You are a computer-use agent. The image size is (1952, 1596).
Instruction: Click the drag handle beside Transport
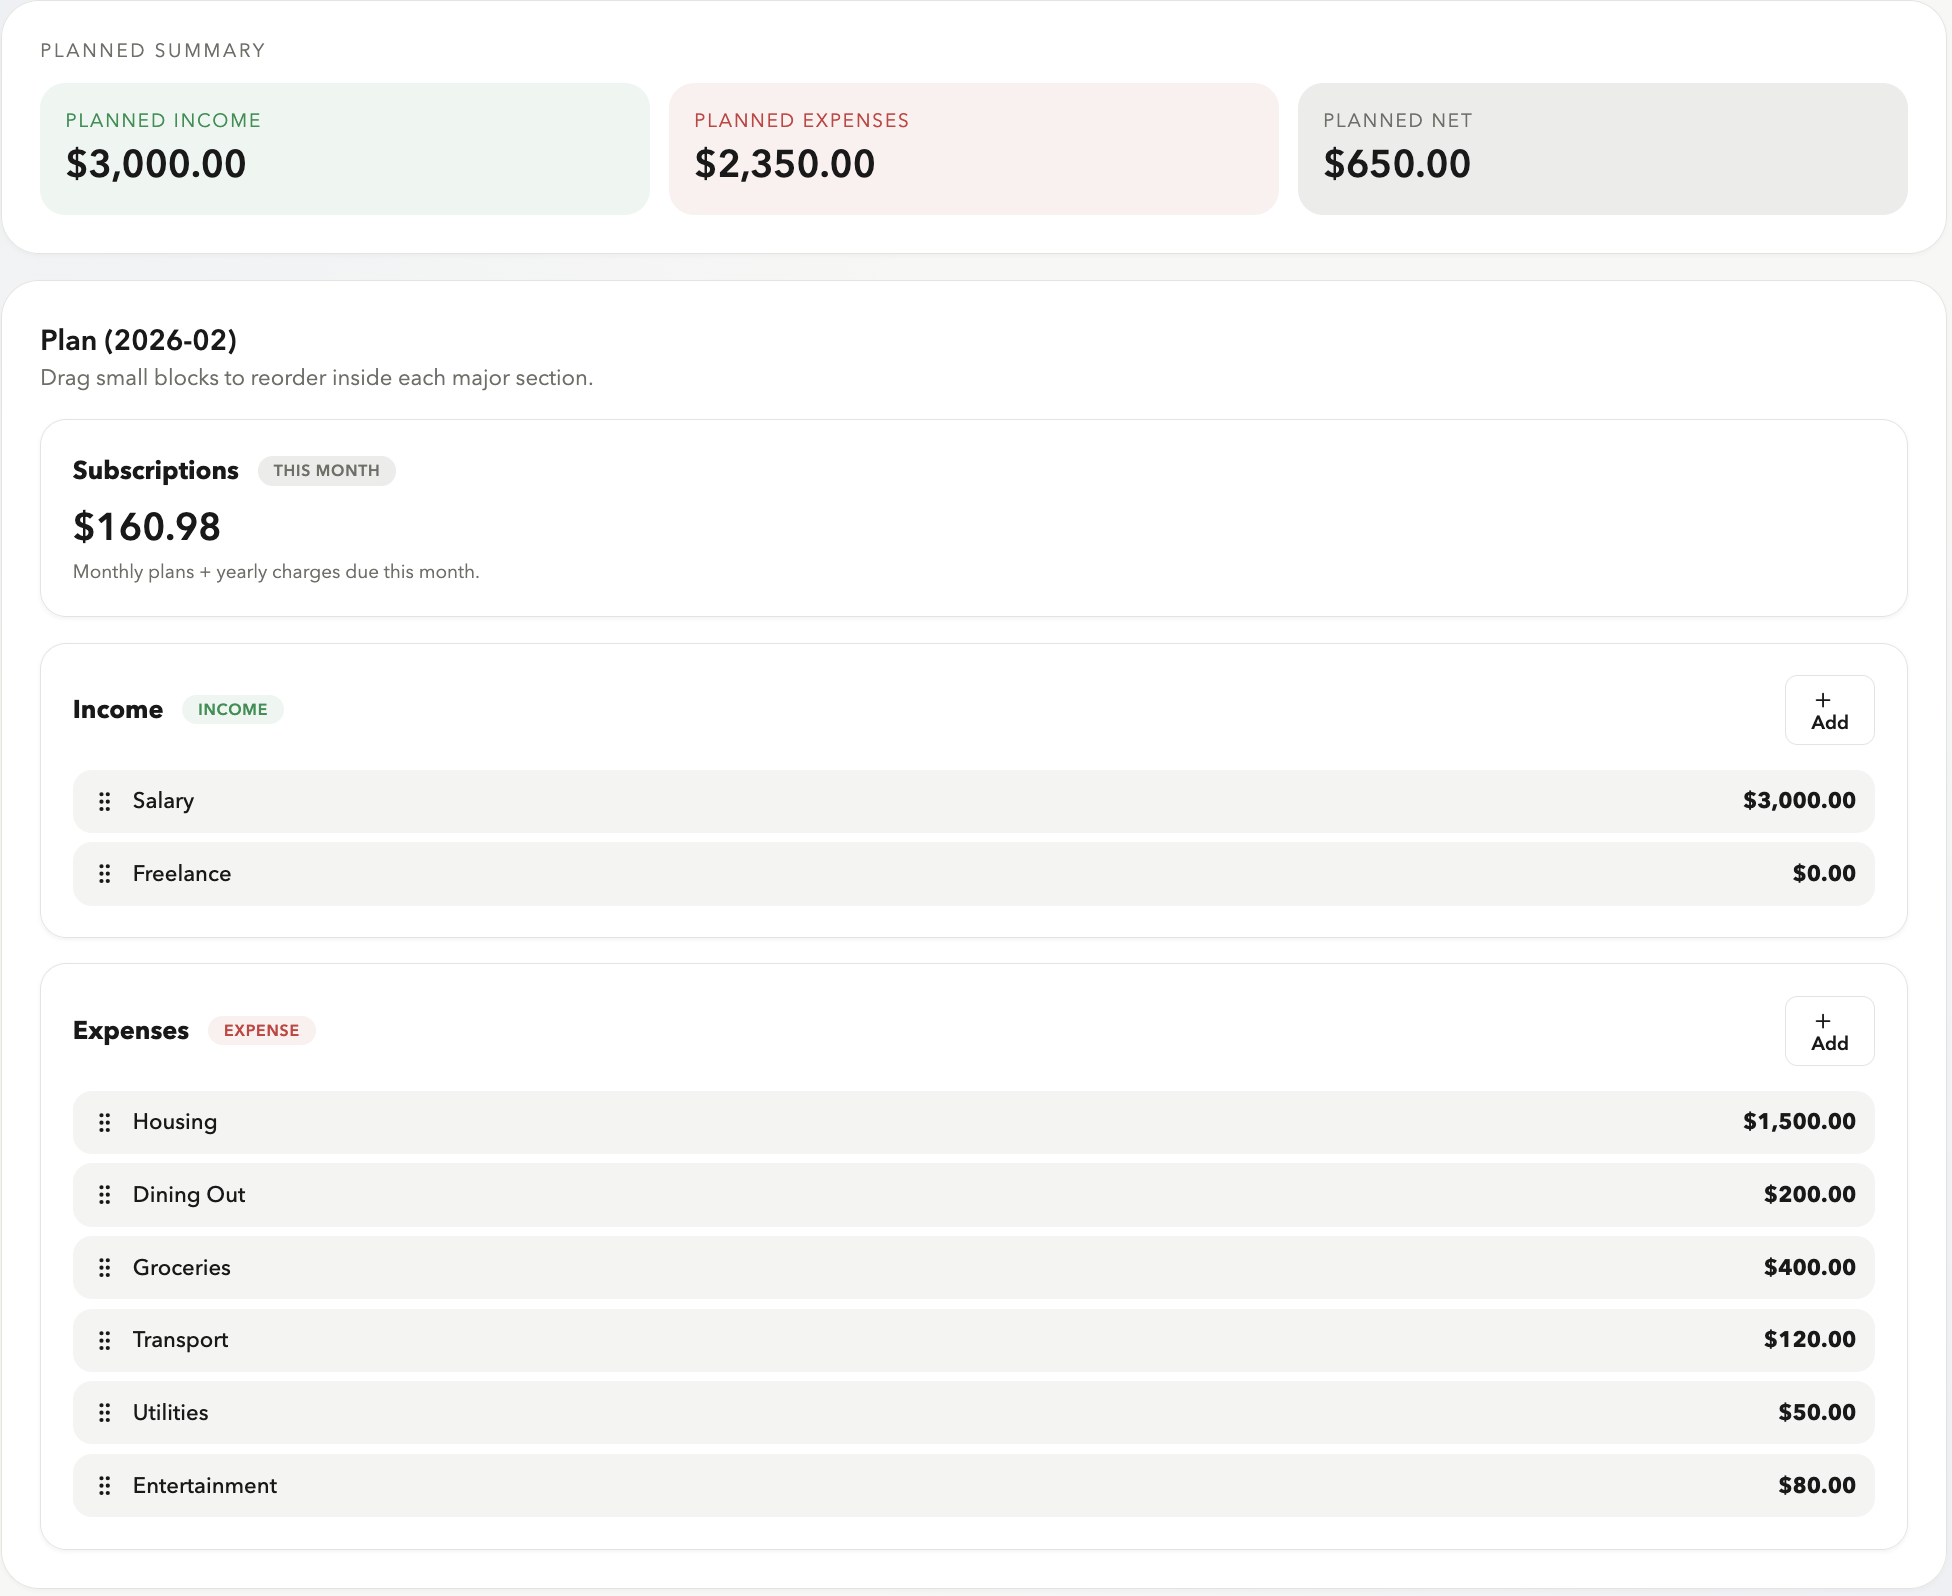(105, 1340)
